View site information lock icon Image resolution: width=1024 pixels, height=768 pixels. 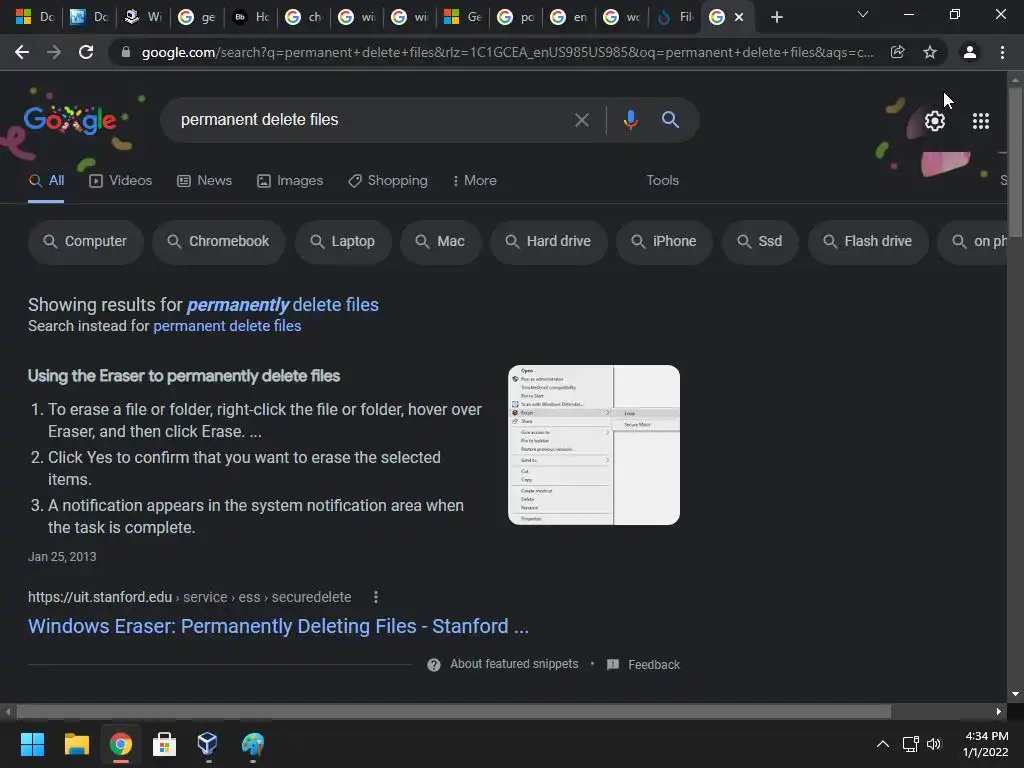pyautogui.click(x=125, y=52)
